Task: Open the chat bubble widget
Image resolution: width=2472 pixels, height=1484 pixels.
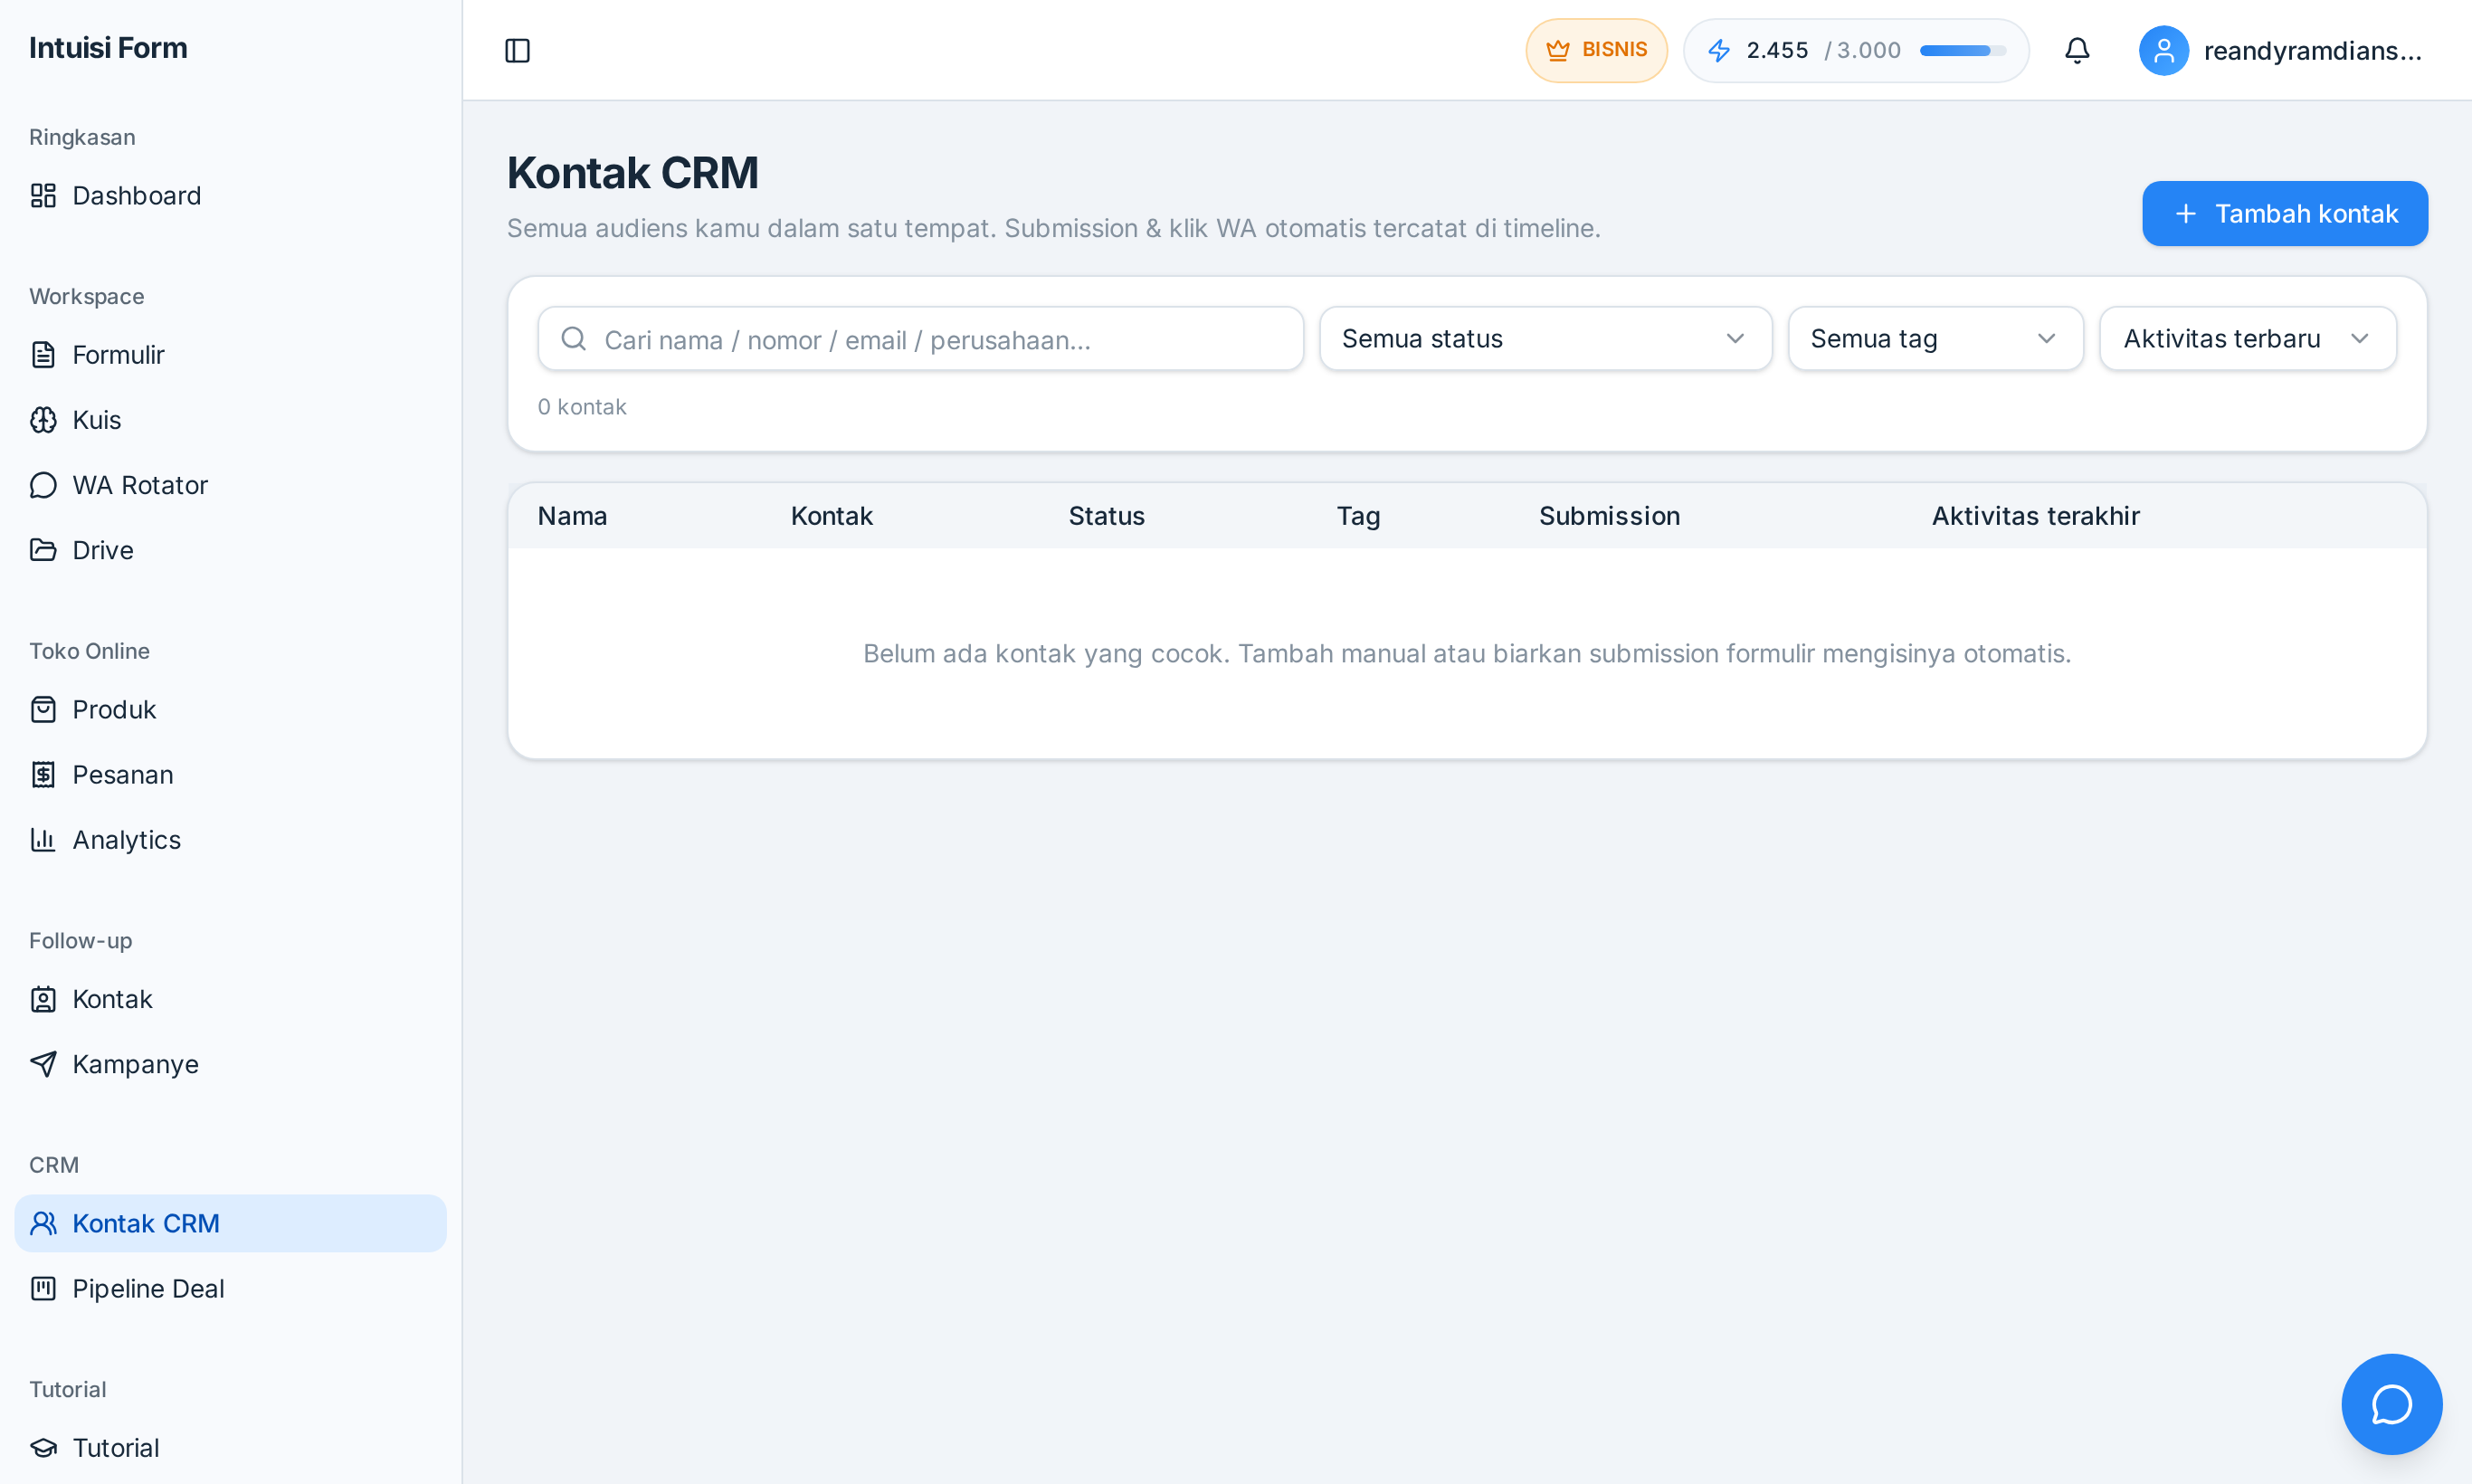Action: [2391, 1403]
